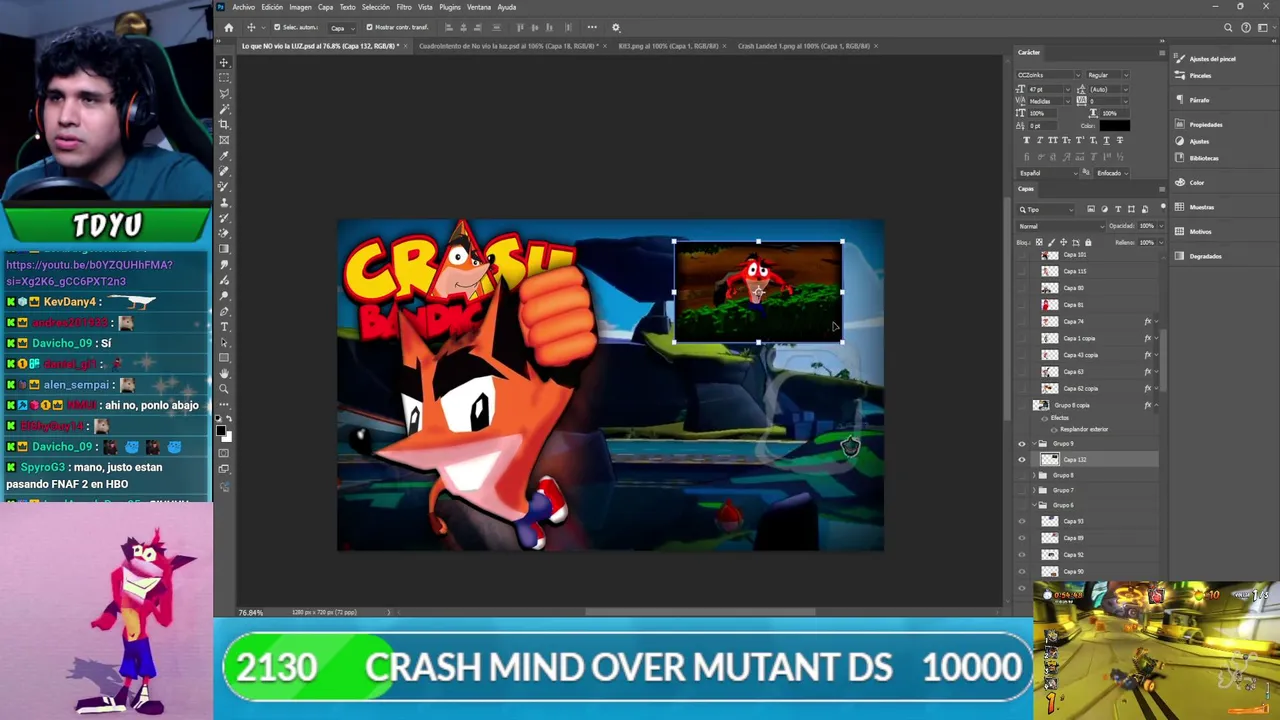
Task: Open the Degradados panel
Action: (1198, 256)
